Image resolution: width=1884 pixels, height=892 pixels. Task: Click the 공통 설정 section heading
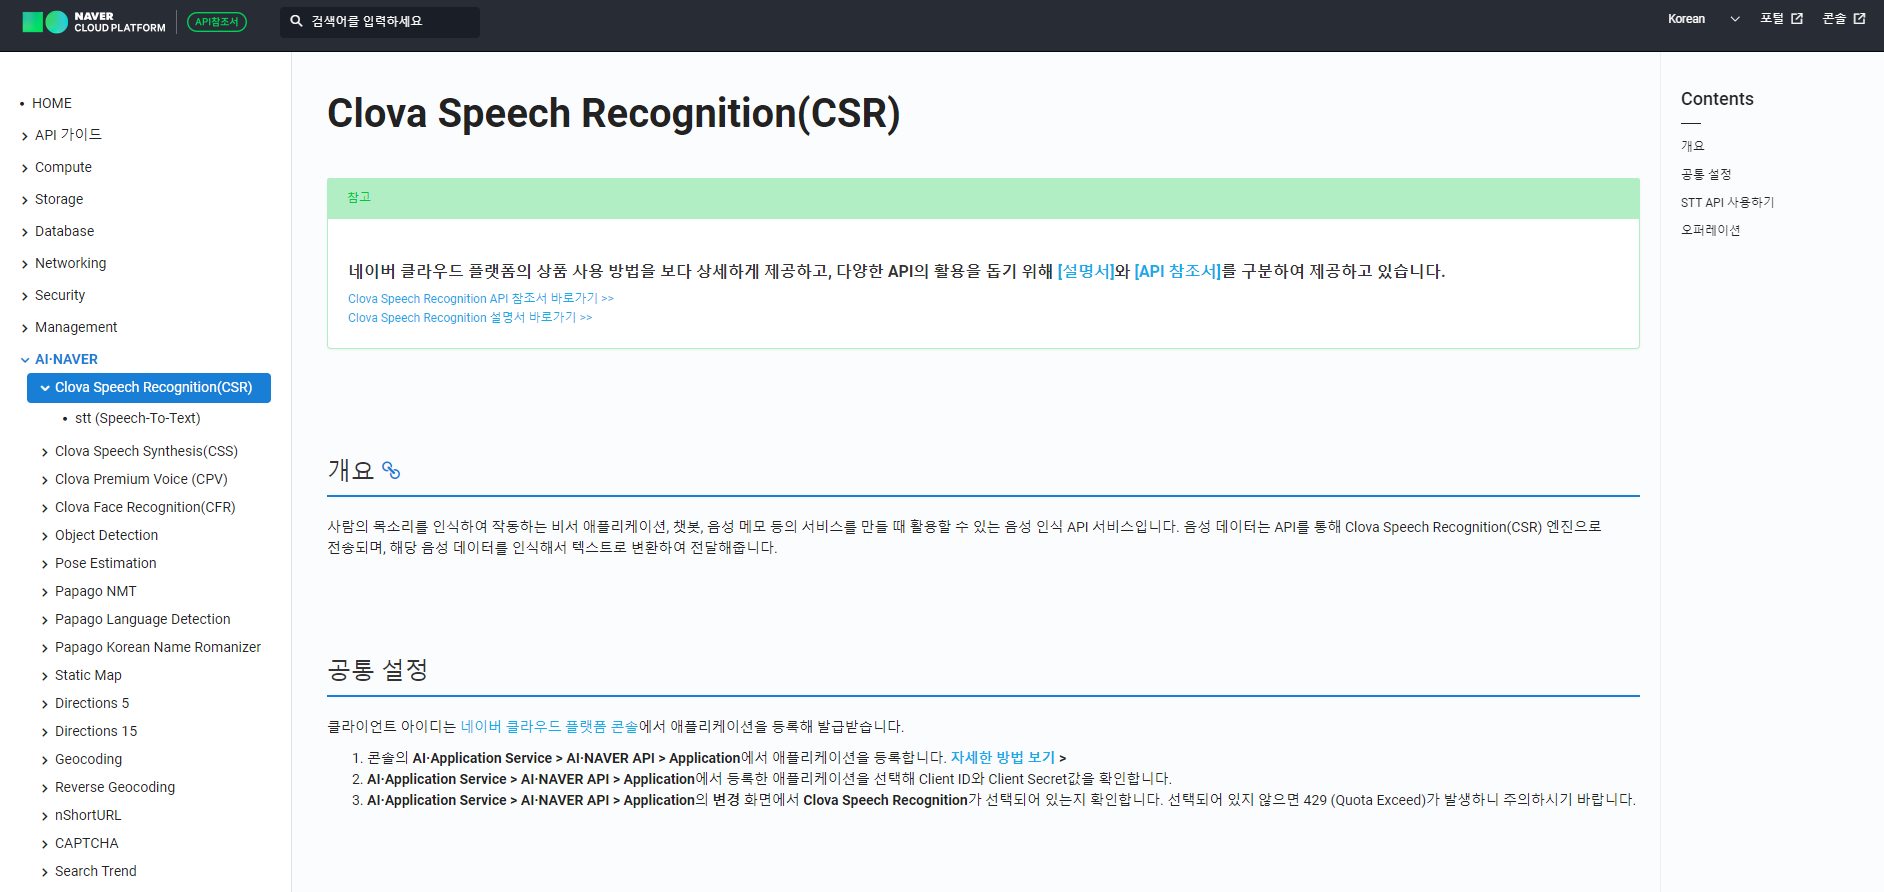(378, 669)
